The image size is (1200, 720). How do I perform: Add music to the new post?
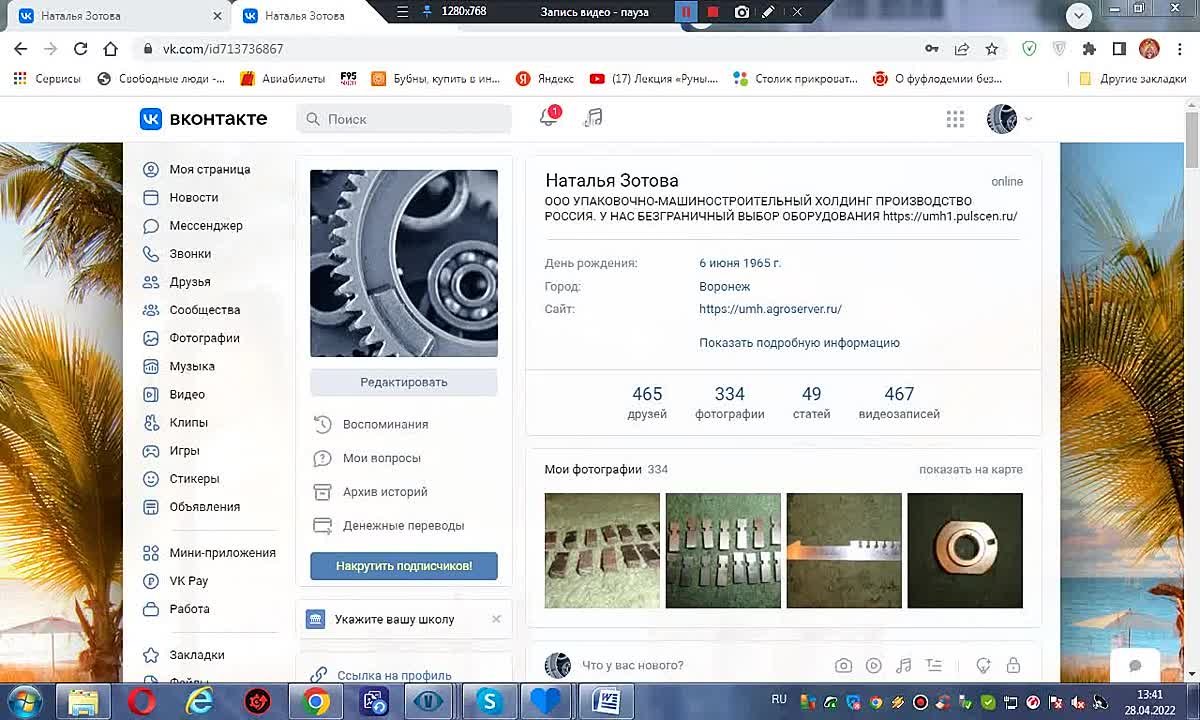(x=903, y=664)
